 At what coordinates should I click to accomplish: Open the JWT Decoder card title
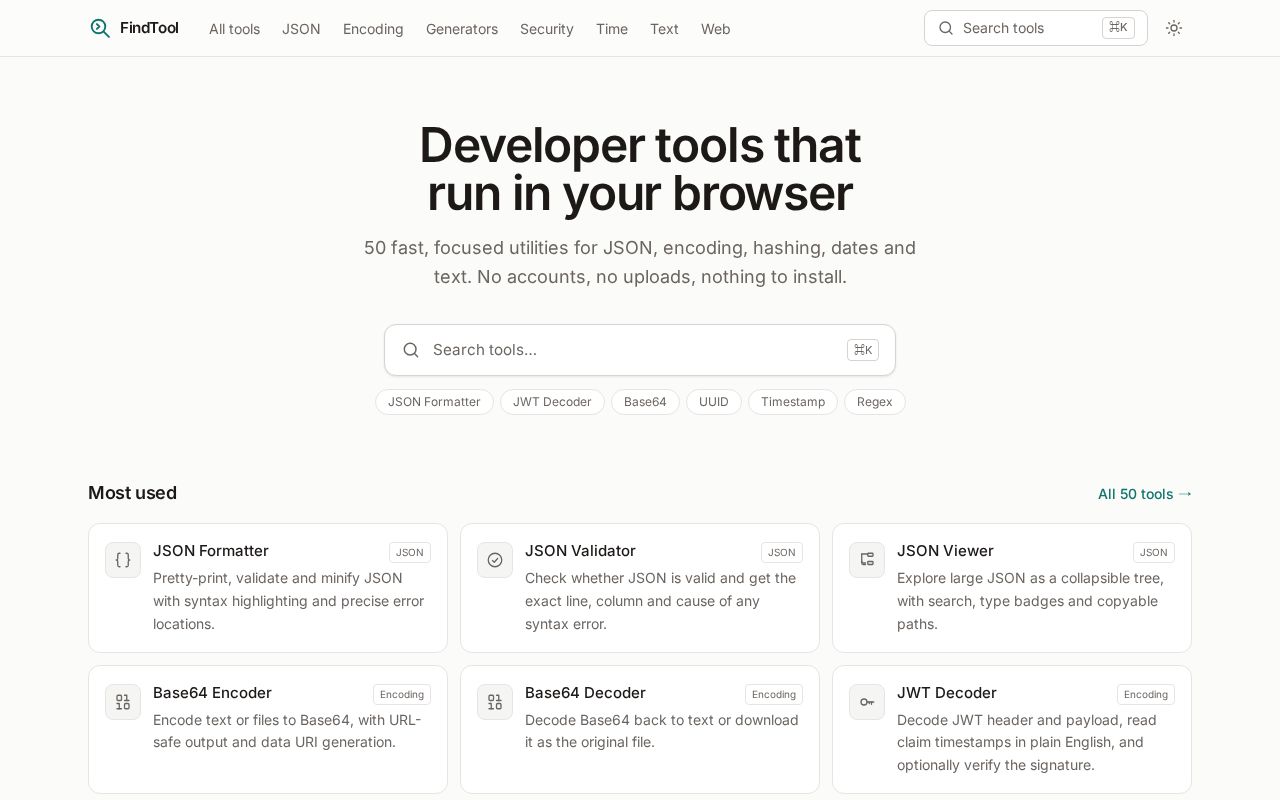click(947, 693)
